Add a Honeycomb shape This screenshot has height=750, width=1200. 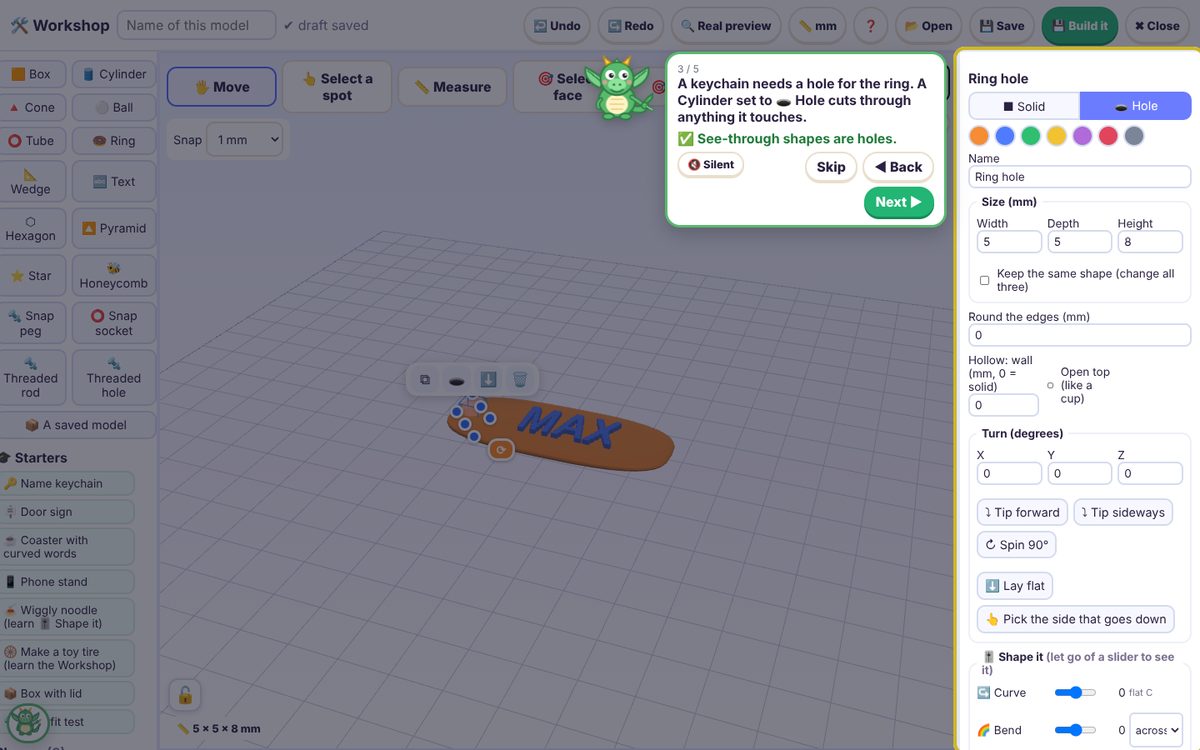[x=114, y=275]
